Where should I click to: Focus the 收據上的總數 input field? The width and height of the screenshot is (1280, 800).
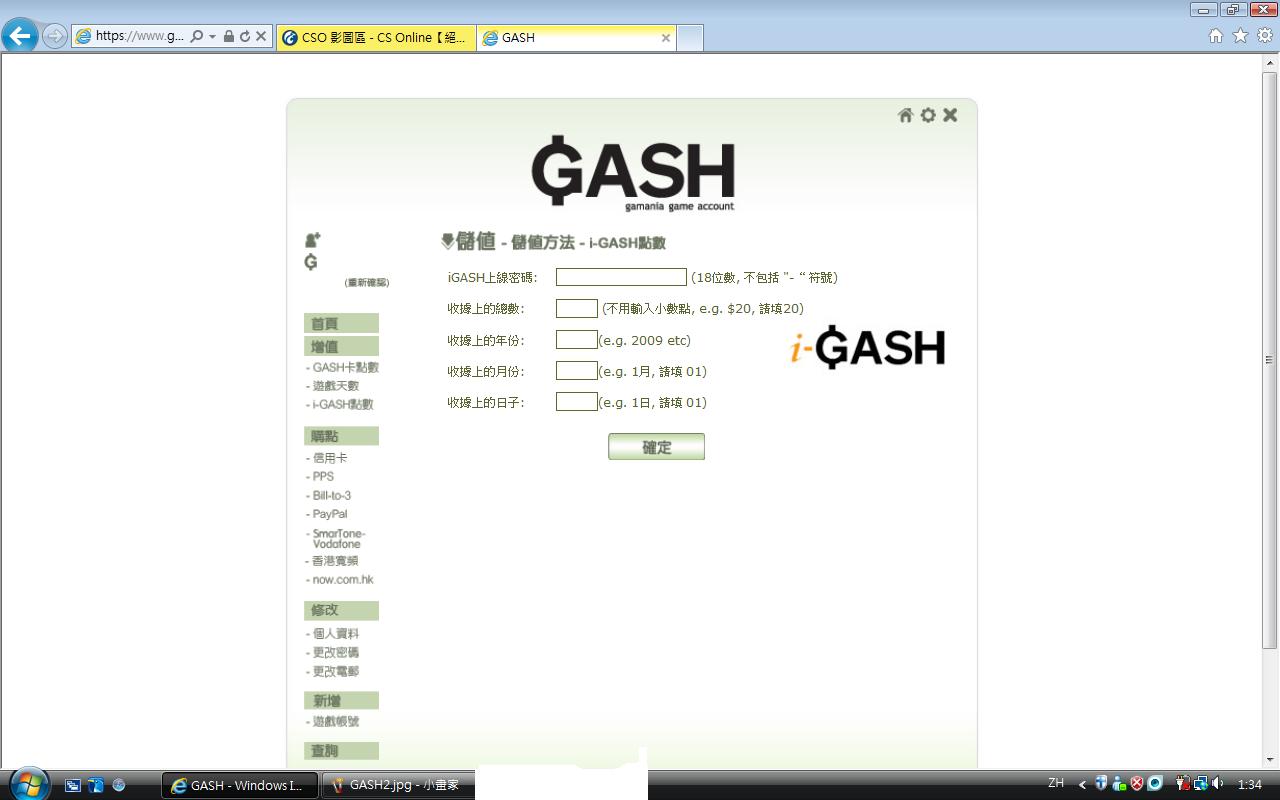[x=577, y=309]
